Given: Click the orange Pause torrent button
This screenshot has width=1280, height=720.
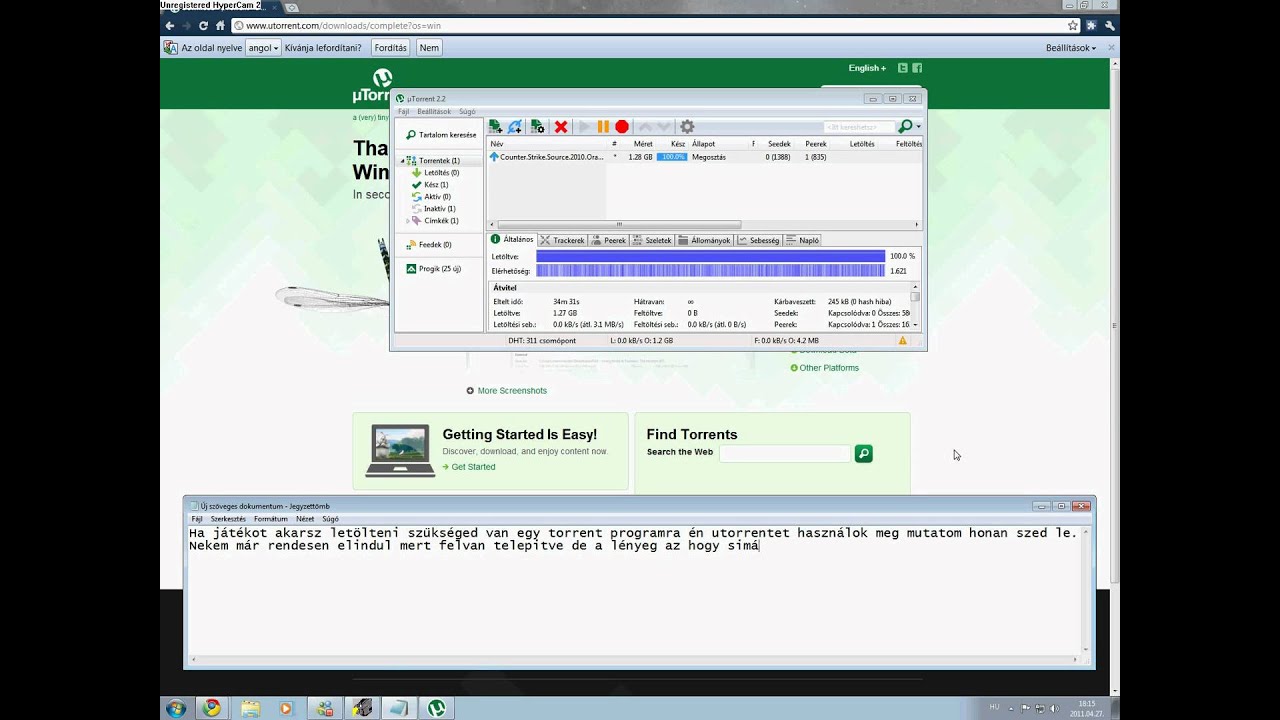Looking at the screenshot, I should coord(603,127).
